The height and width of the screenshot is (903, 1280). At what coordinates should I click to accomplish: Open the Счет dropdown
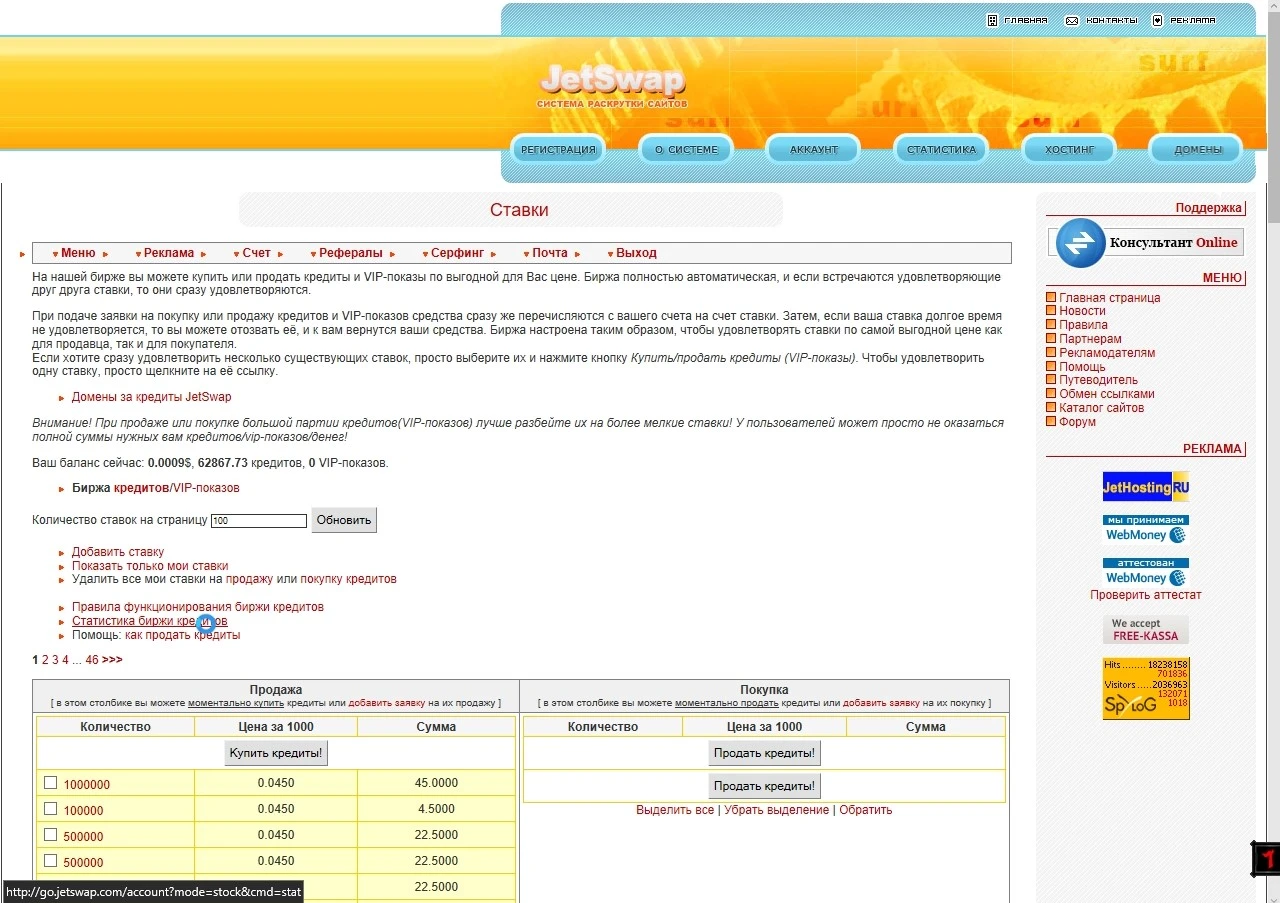pos(256,253)
